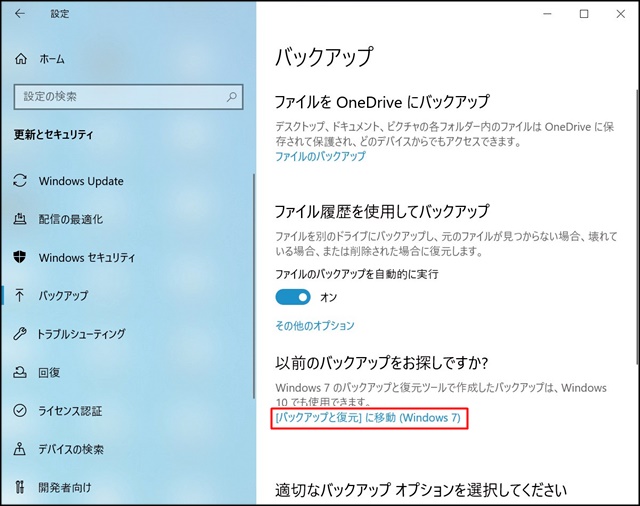Click the バックアップ page title
Image resolution: width=640 pixels, height=506 pixels.
[x=324, y=57]
